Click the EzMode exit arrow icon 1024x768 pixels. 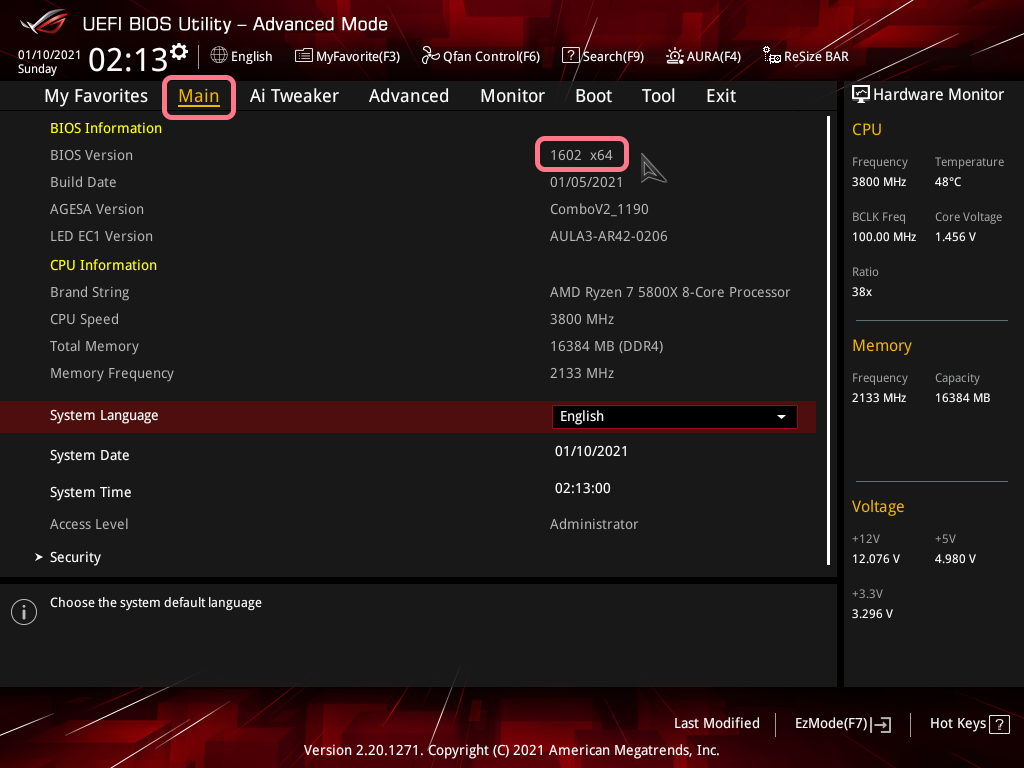[881, 724]
